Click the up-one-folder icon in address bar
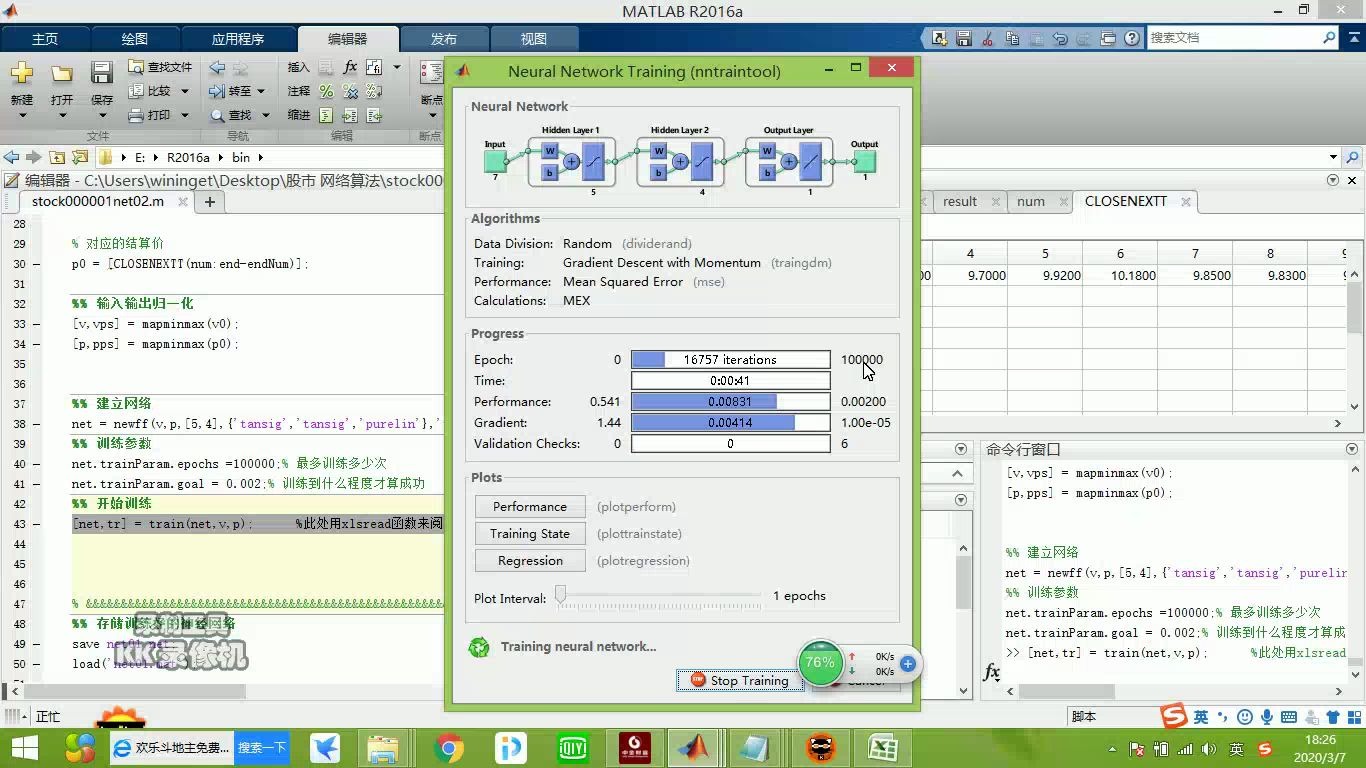This screenshot has height=768, width=1366. [57, 157]
